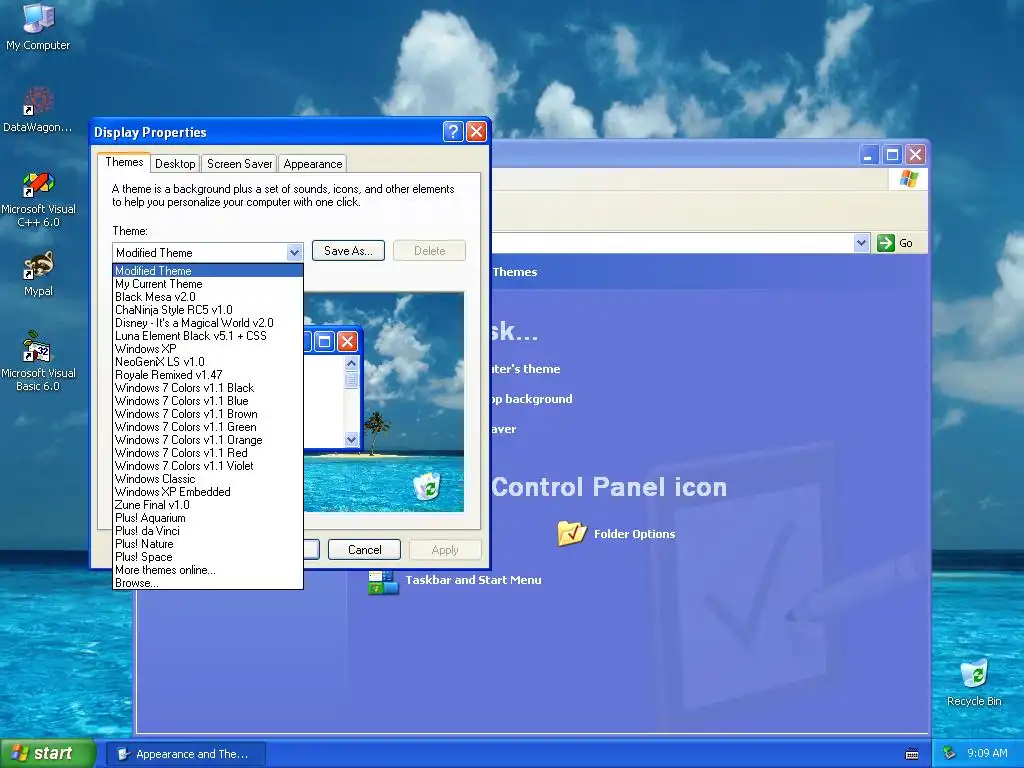Viewport: 1024px width, 768px height.
Task: Launch Microsoft Visual C++ 6.0 shortcut
Action: click(x=38, y=199)
